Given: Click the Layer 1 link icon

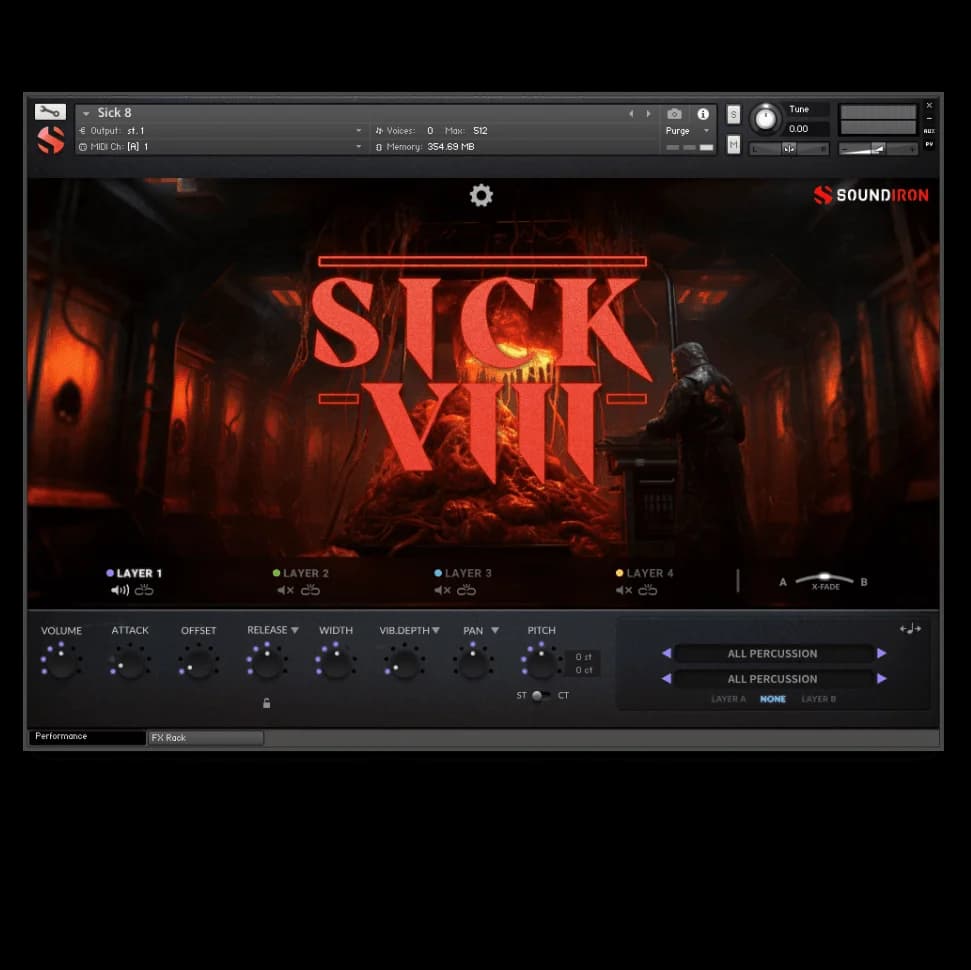Looking at the screenshot, I should [145, 591].
